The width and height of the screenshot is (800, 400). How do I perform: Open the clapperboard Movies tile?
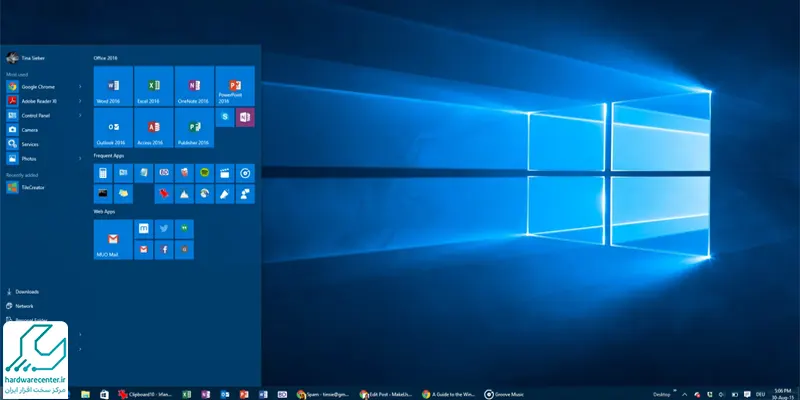tap(224, 173)
